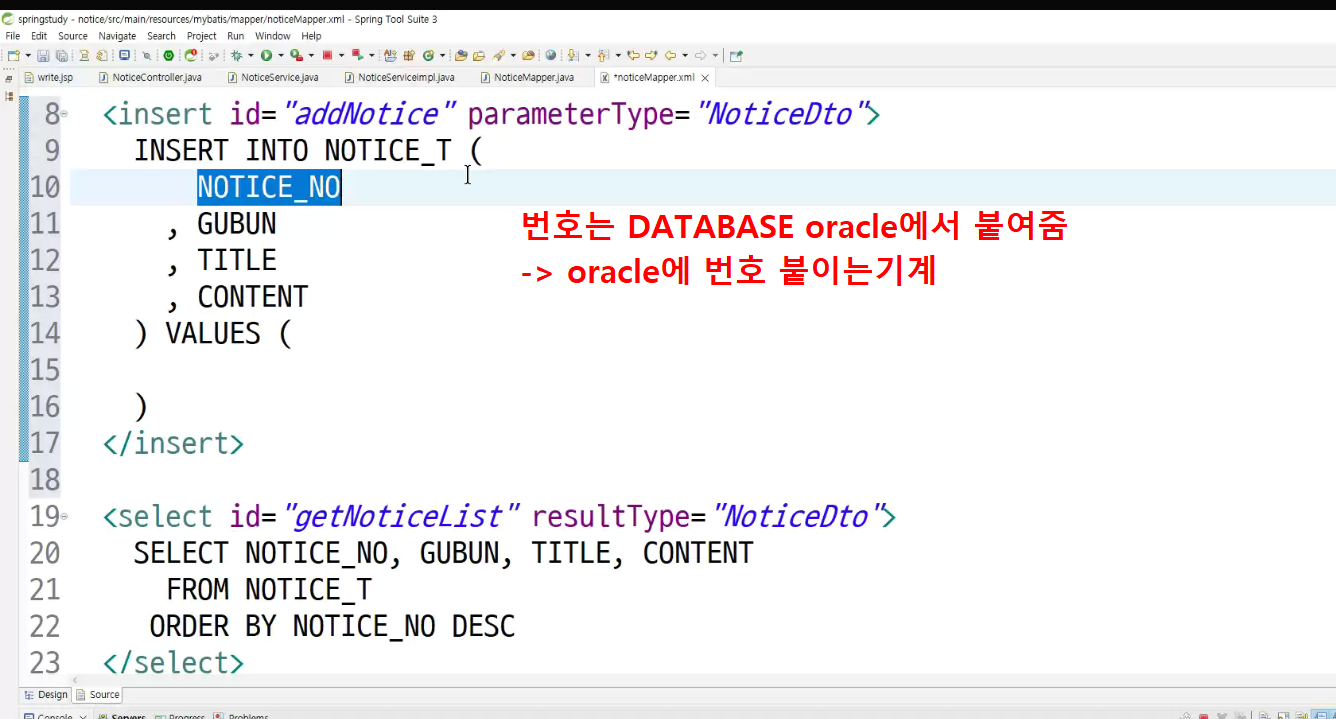The image size is (1336, 719).
Task: Switch to the Design view tab
Action: 46,695
